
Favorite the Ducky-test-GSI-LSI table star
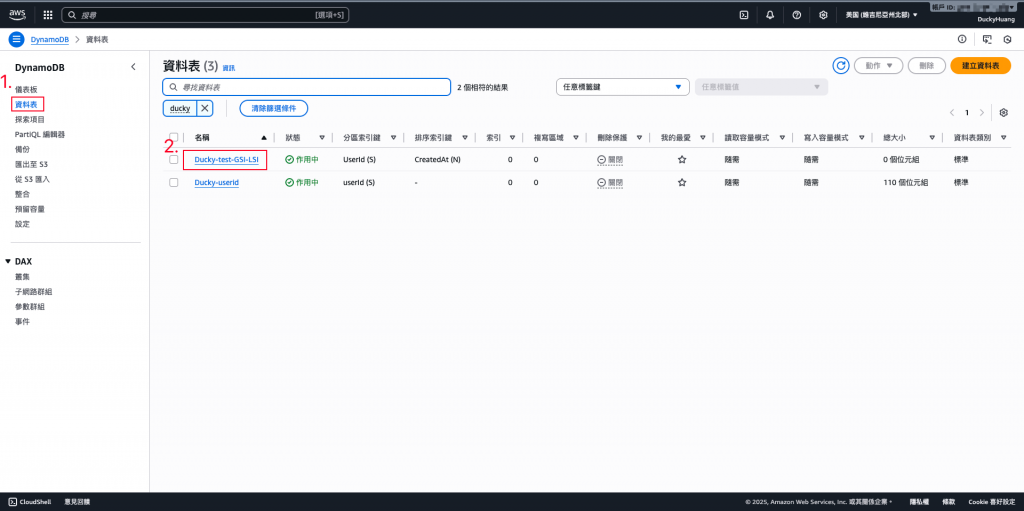[x=682, y=159]
